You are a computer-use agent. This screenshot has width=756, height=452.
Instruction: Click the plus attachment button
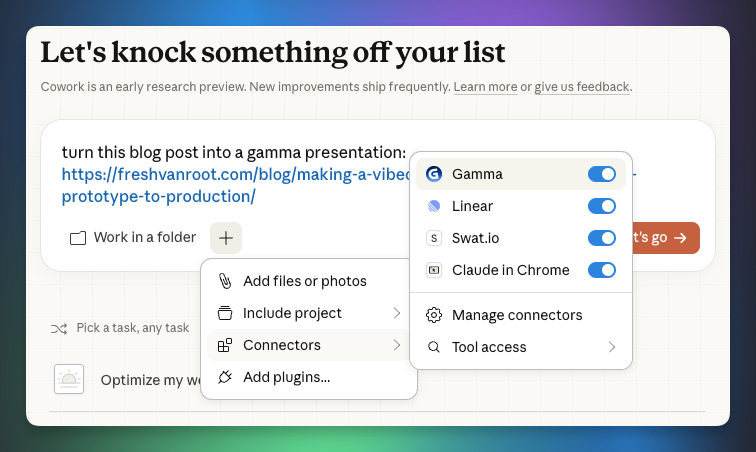226,238
